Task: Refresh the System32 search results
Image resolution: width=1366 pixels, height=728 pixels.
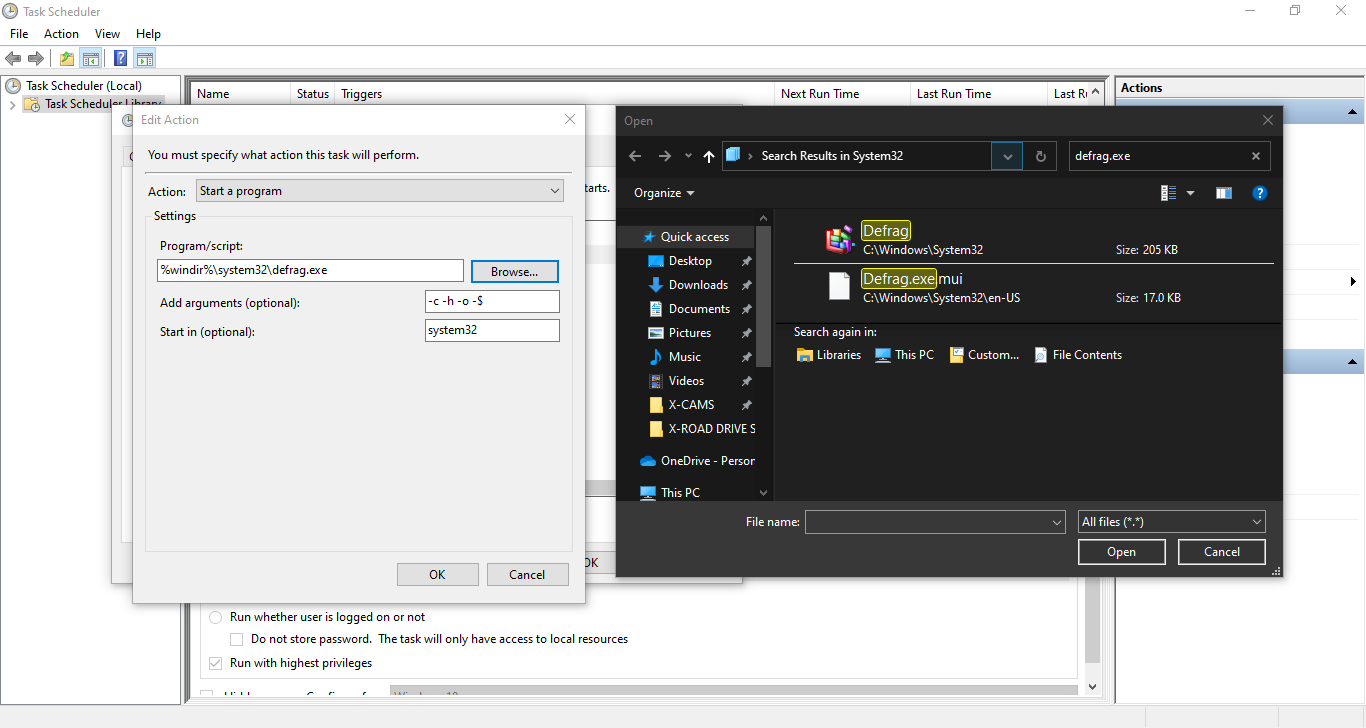Action: (x=1039, y=155)
